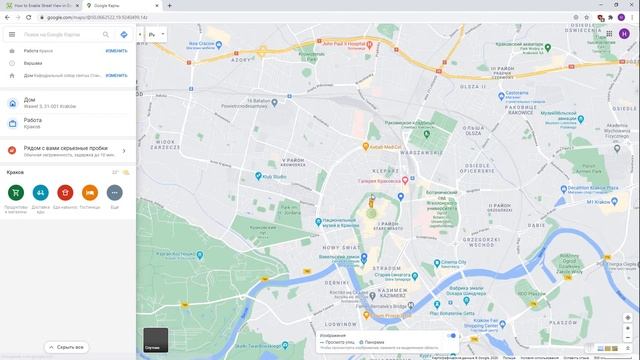Click the Галерея Краковска map pin
The image size is (640, 360).
(405, 180)
